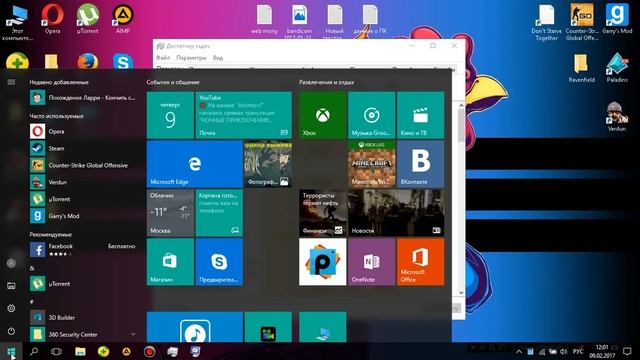Open the Action Center notifications icon

tap(627, 351)
